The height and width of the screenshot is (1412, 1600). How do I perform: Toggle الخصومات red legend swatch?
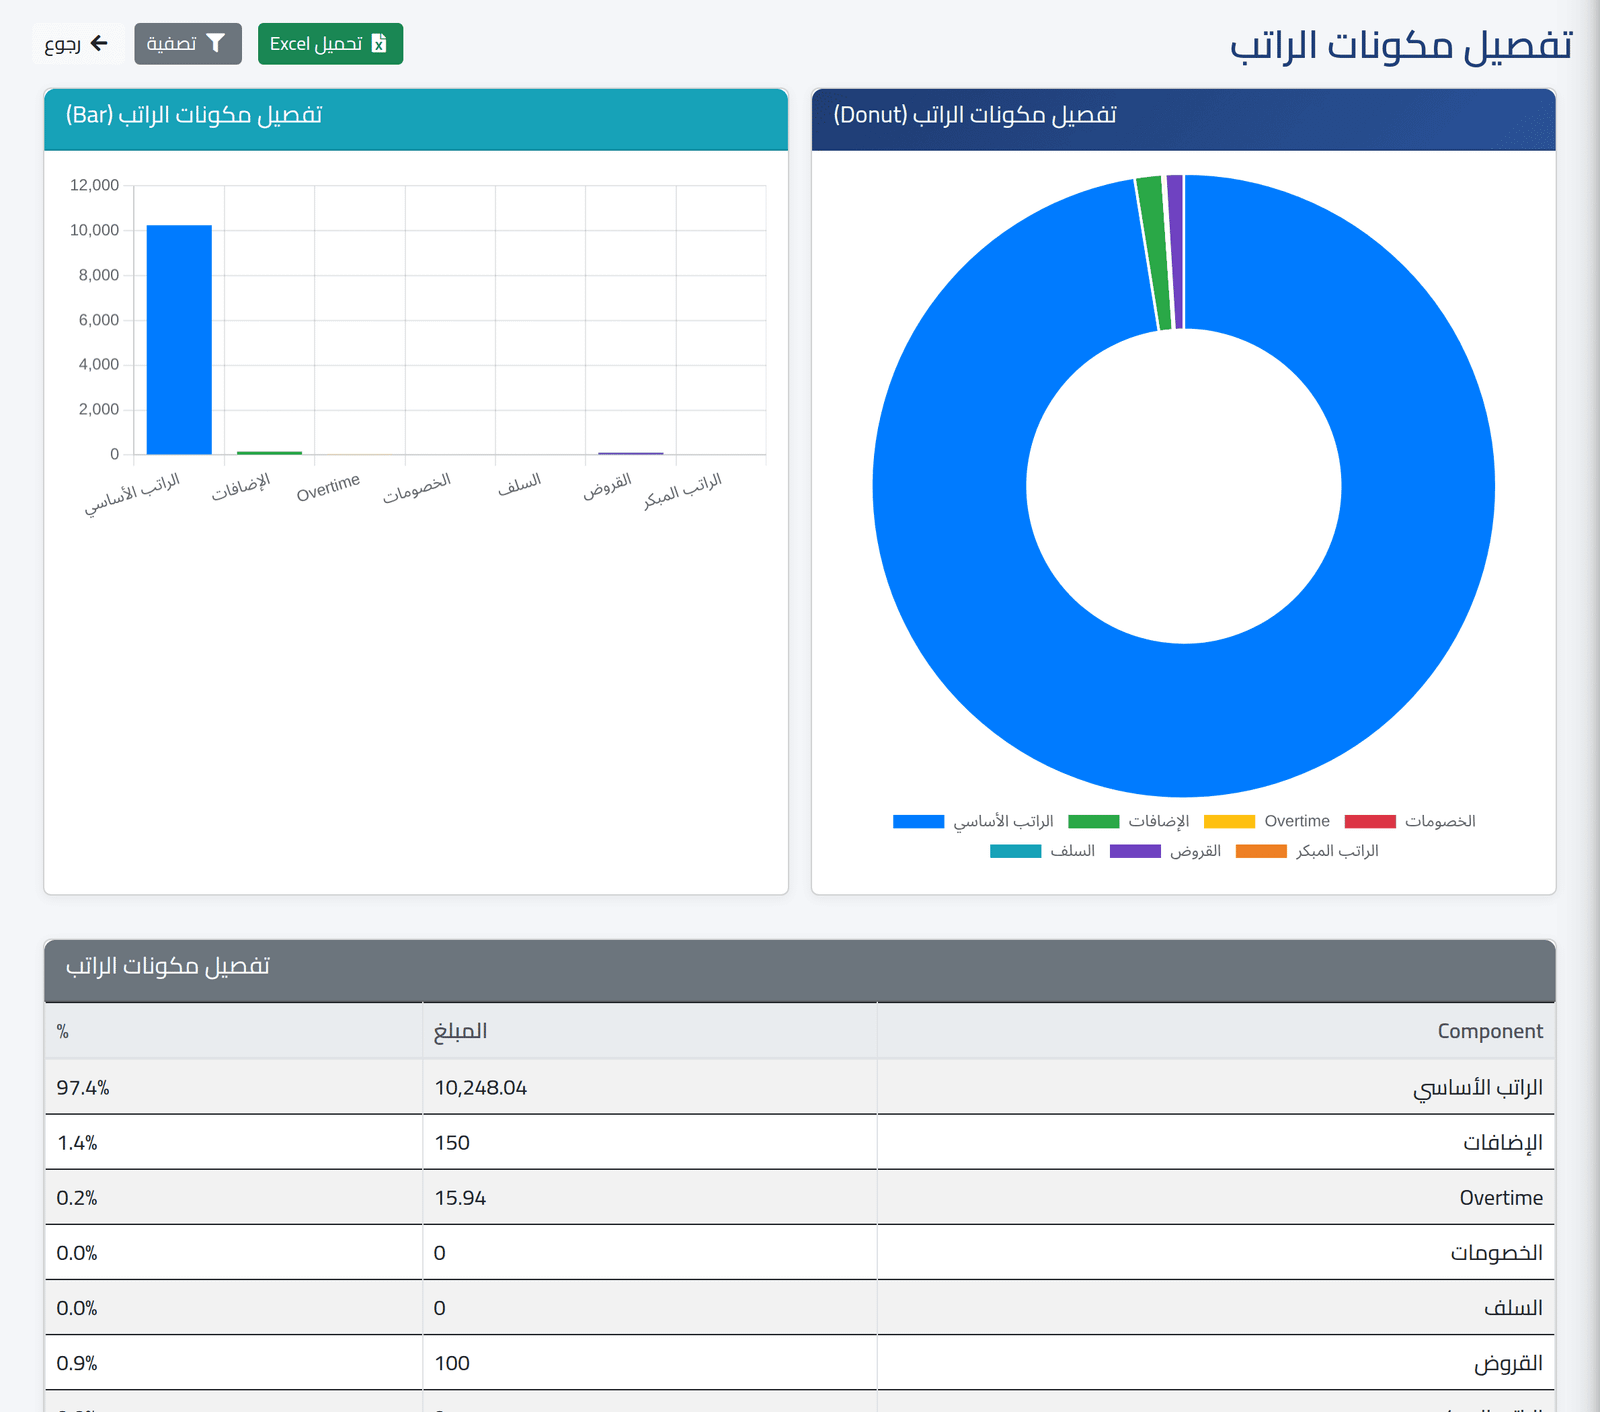click(1370, 821)
